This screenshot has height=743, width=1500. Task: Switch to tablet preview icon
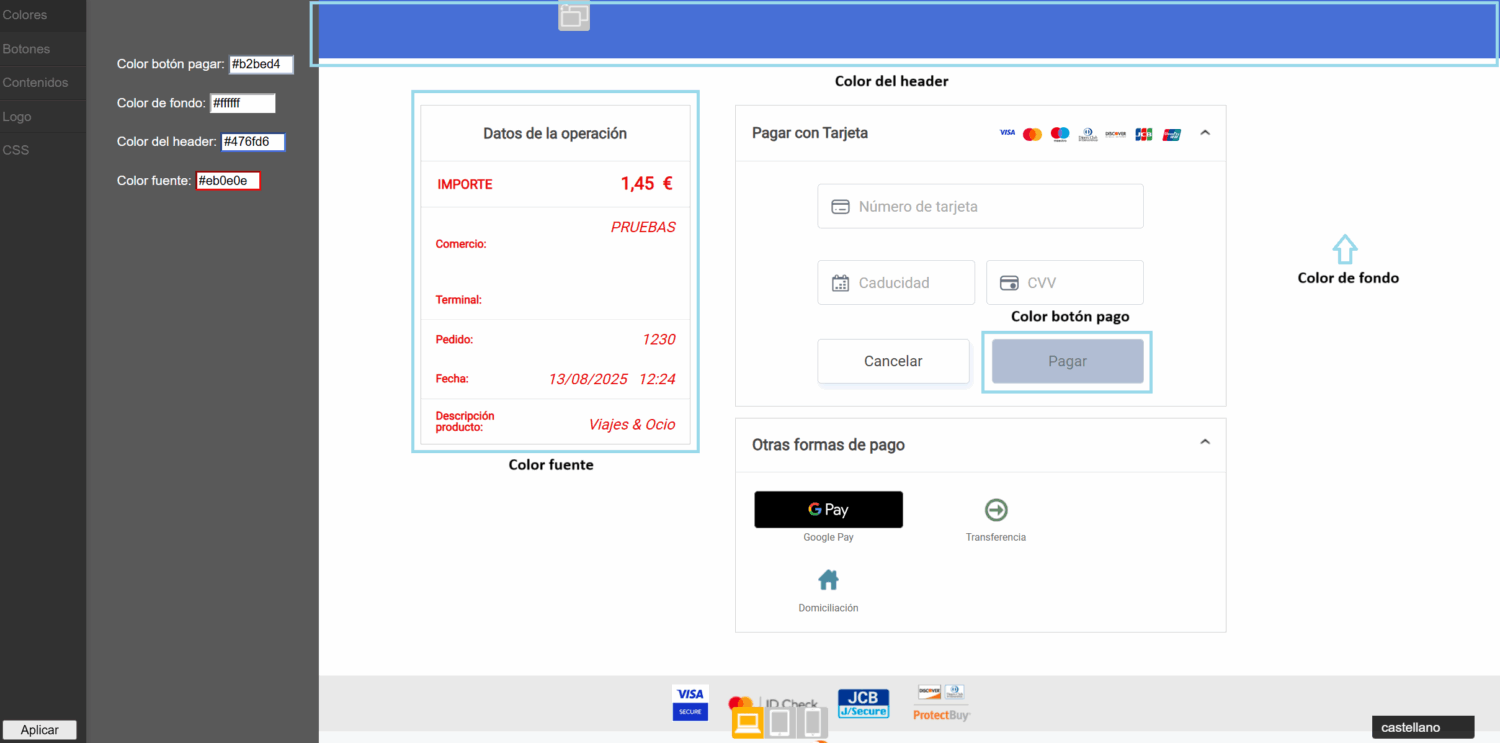tap(780, 722)
